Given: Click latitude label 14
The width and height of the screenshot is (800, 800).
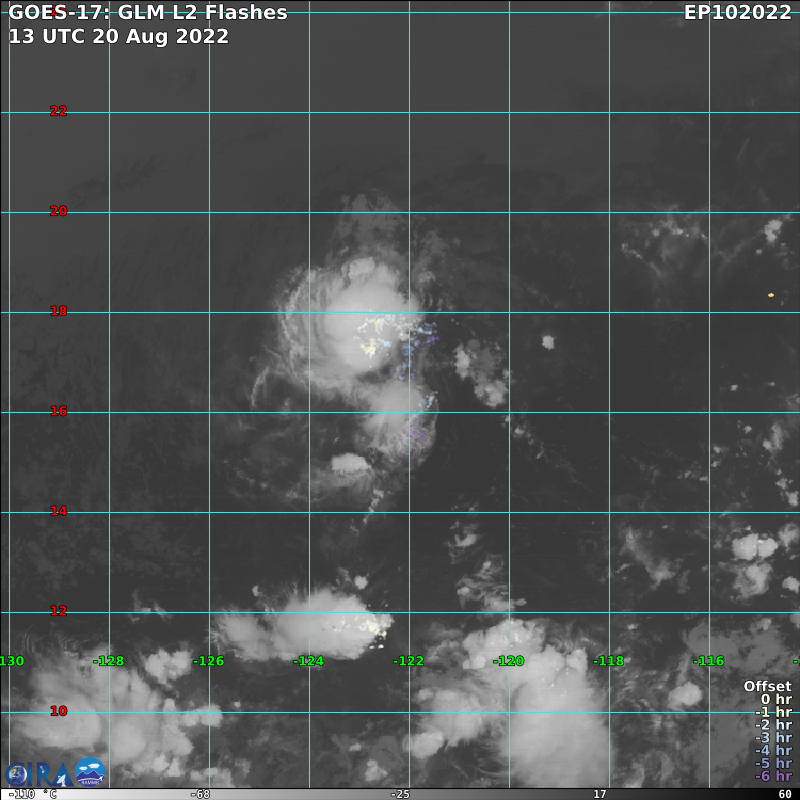Looking at the screenshot, I should tap(59, 511).
